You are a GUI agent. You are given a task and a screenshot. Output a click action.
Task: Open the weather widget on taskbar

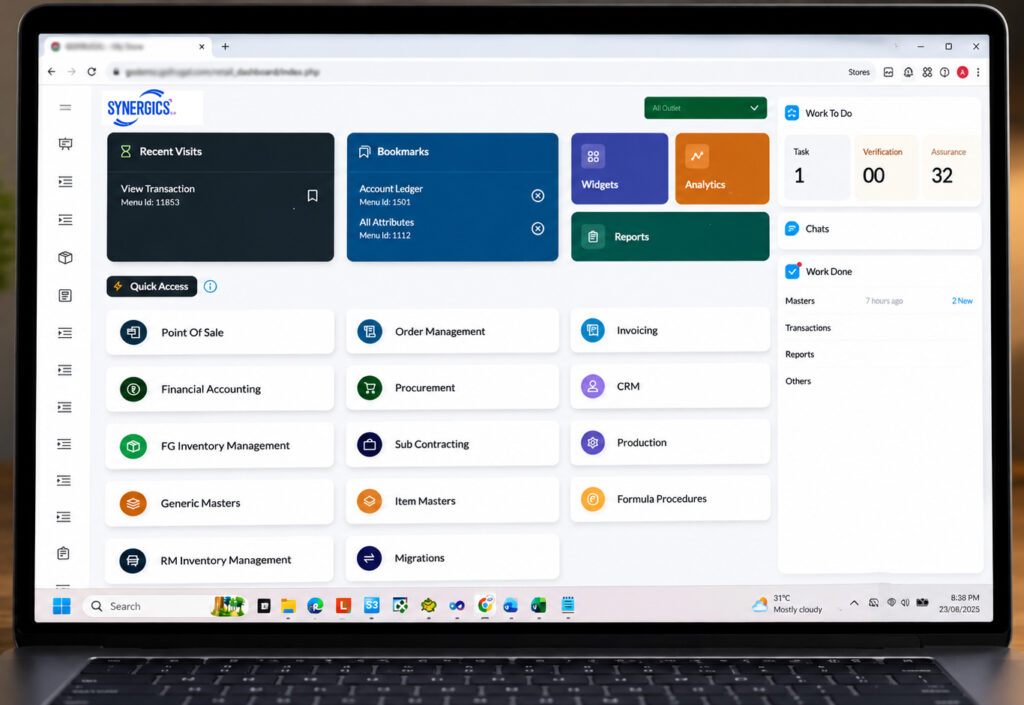point(788,604)
